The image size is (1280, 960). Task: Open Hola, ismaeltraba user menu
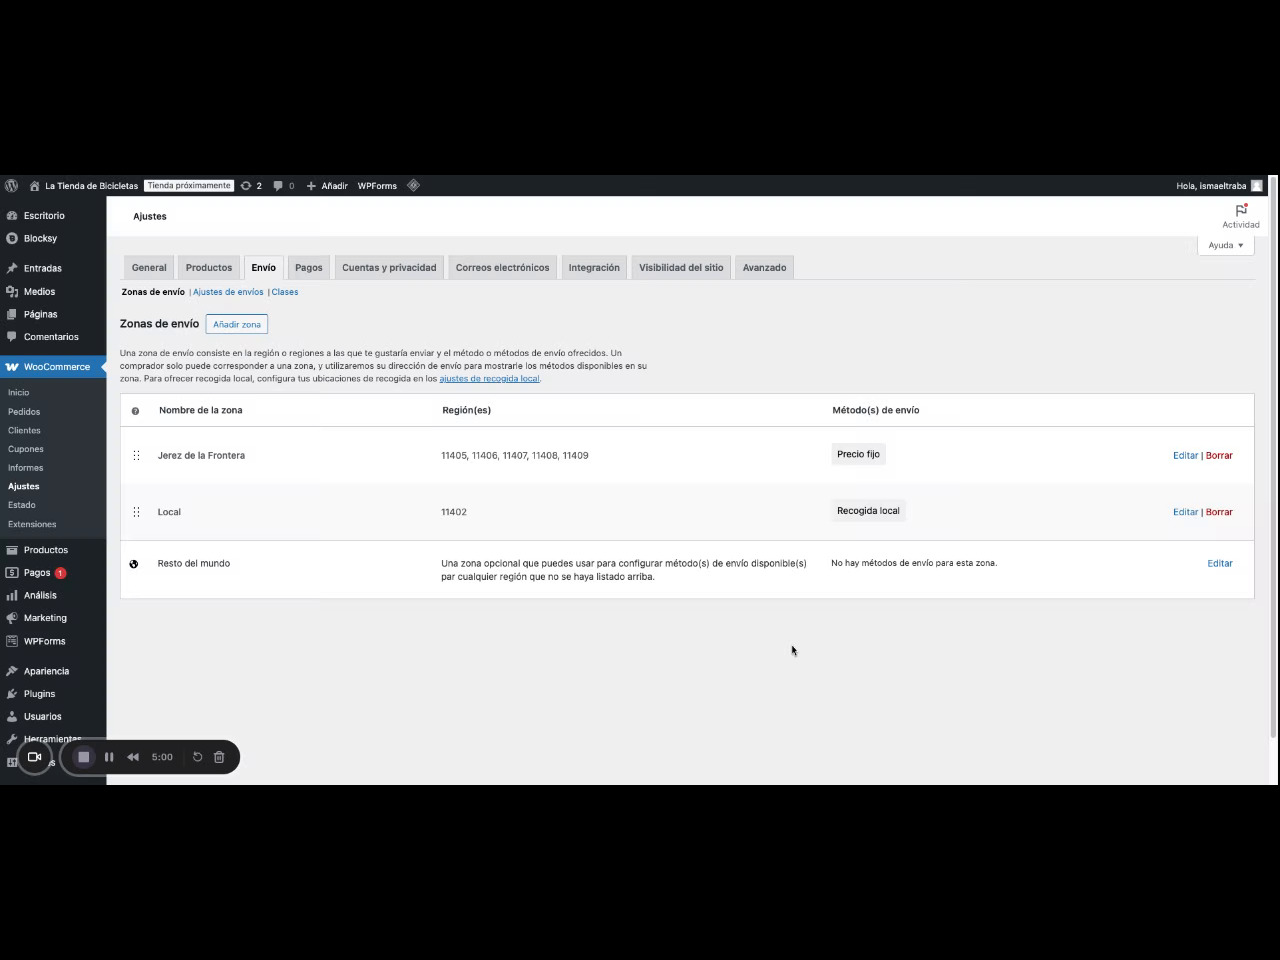pos(1219,186)
